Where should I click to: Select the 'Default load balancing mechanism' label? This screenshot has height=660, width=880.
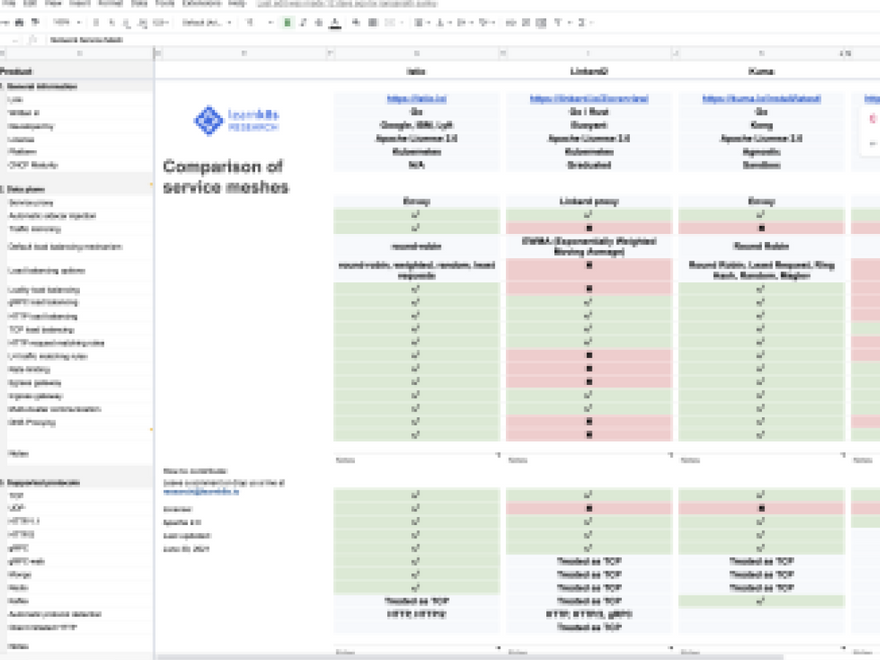[x=65, y=246]
